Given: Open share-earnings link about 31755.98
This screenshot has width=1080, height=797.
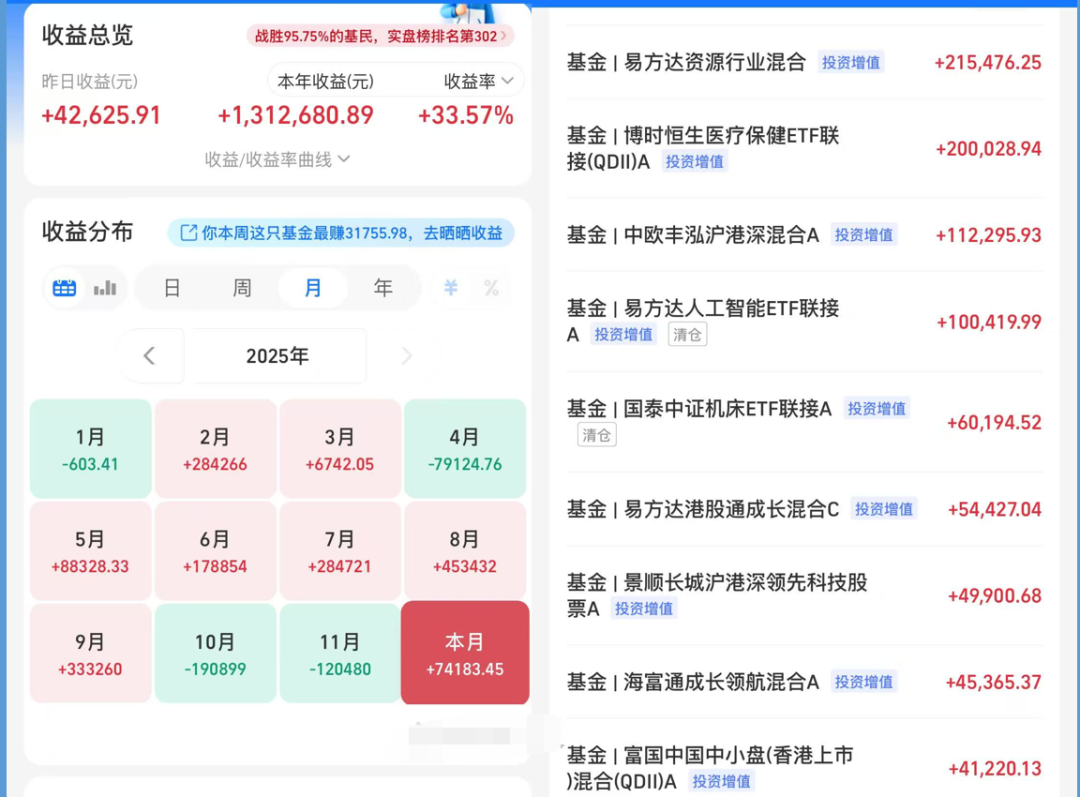Looking at the screenshot, I should coord(341,233).
